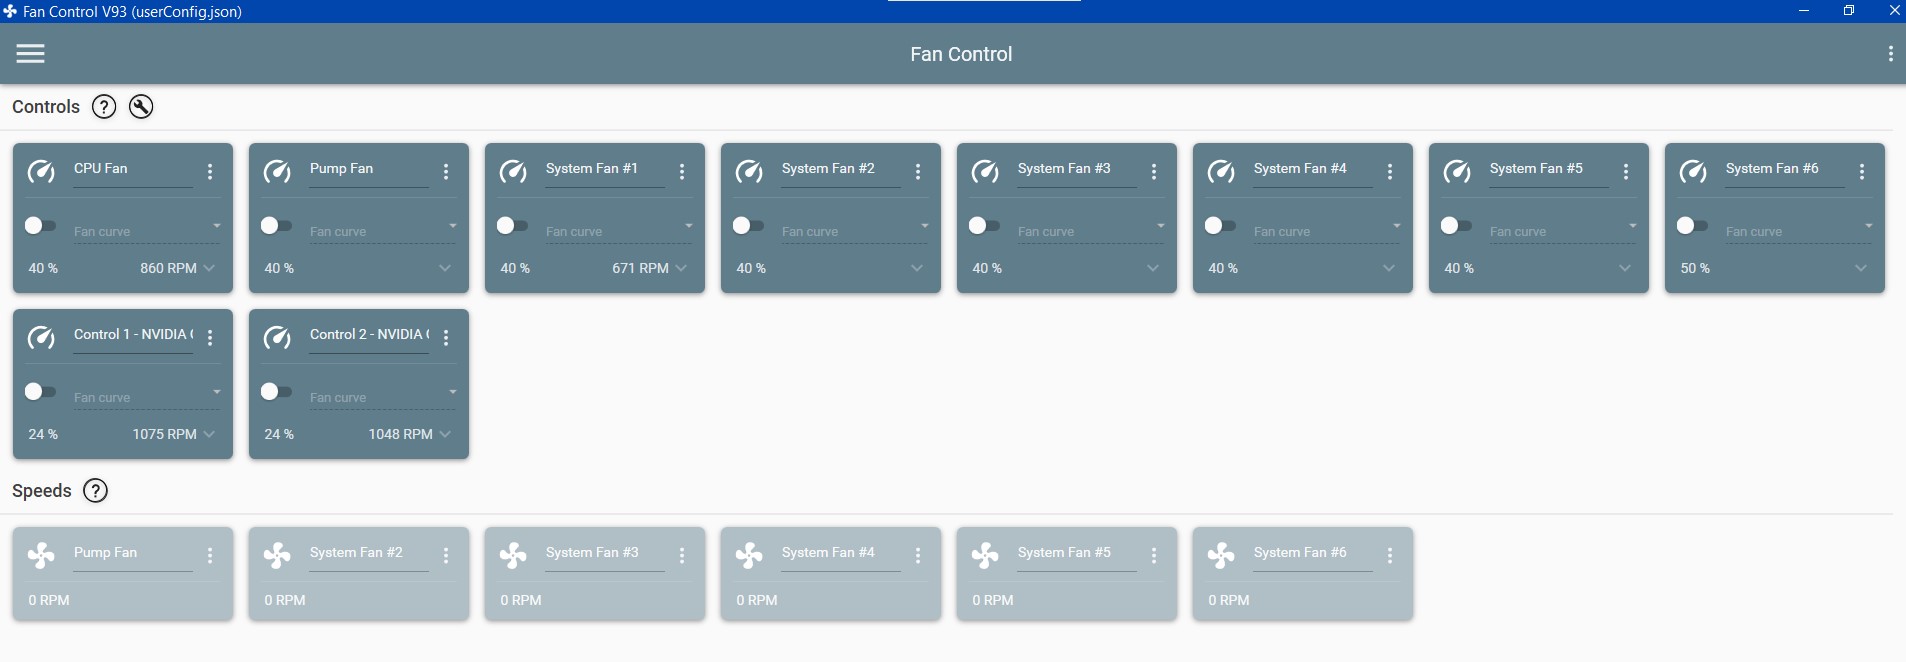Click the System Fan #2 control gauge icon
1906x662 pixels.
749,172
